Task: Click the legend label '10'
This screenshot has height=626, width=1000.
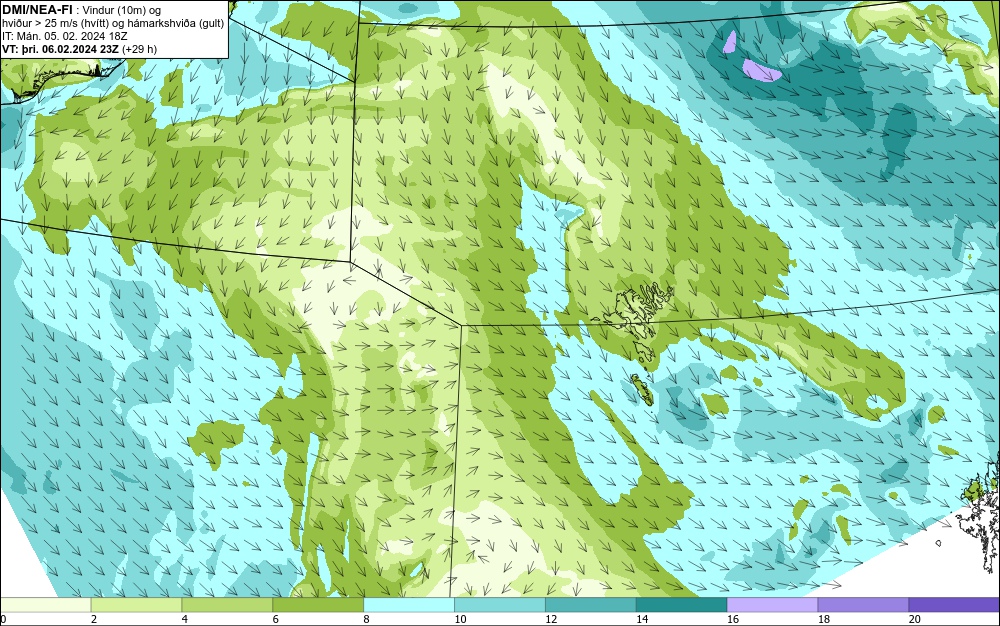Action: coord(460,619)
